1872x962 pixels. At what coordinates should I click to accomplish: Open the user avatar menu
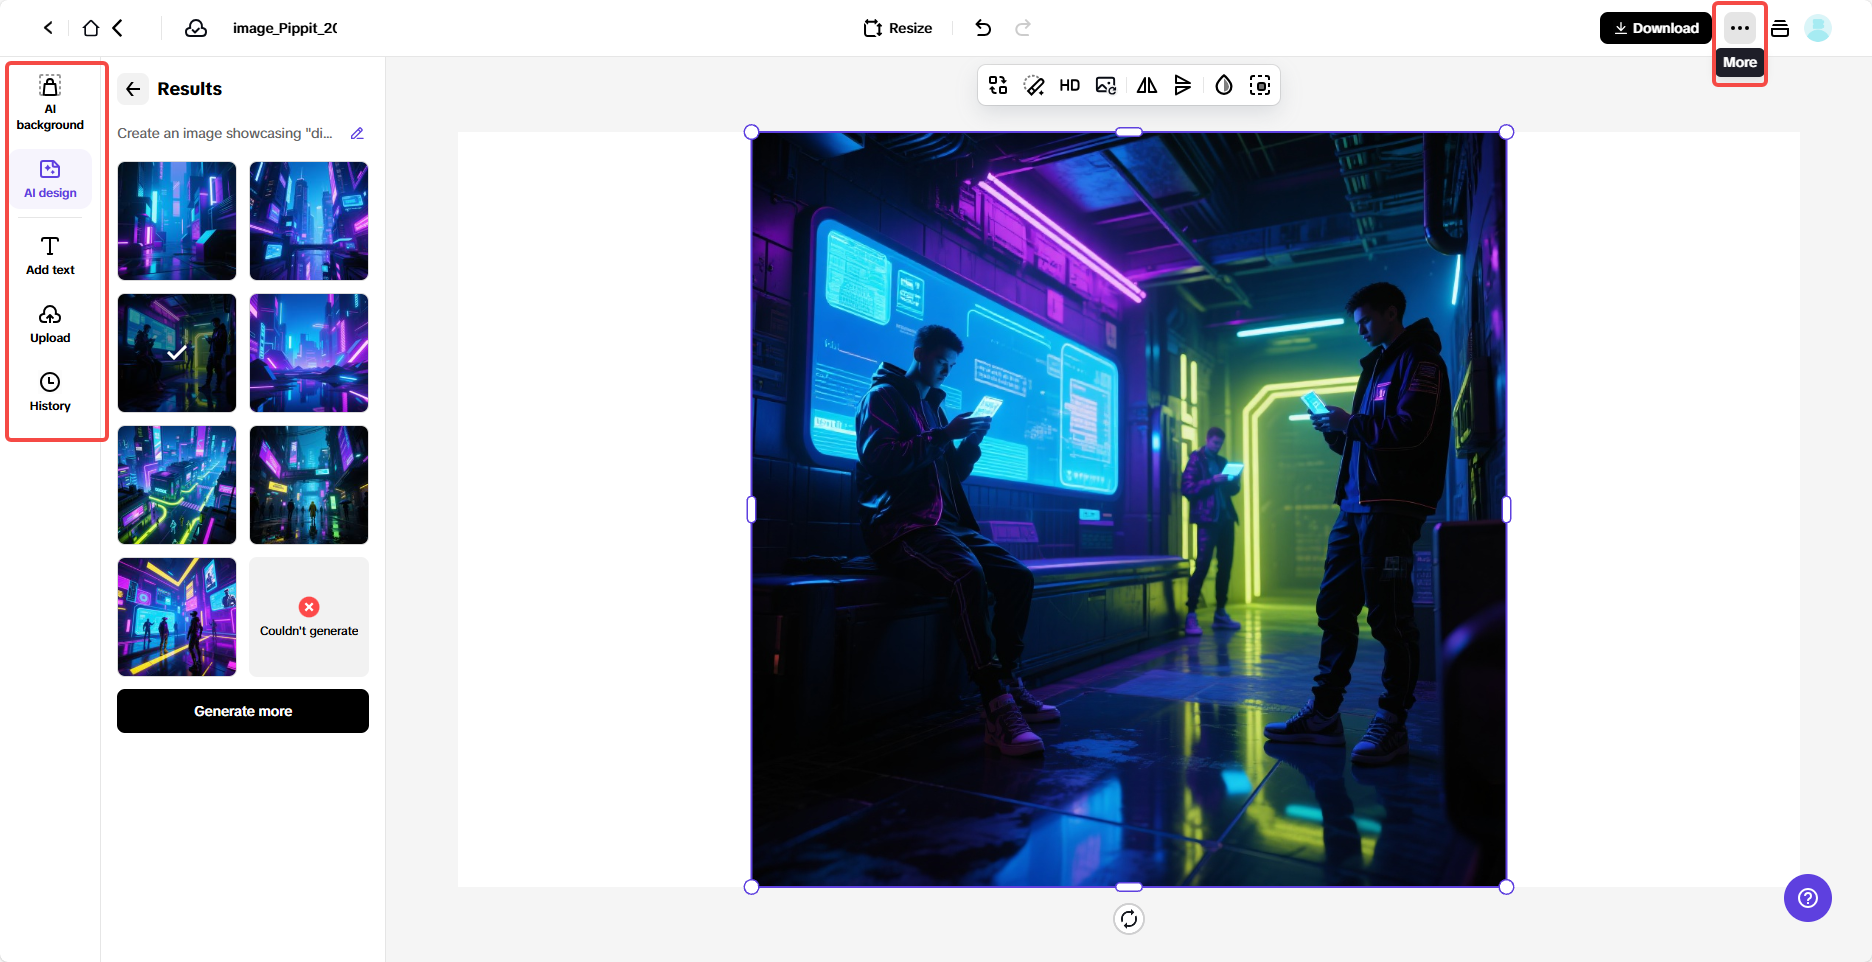click(1818, 28)
